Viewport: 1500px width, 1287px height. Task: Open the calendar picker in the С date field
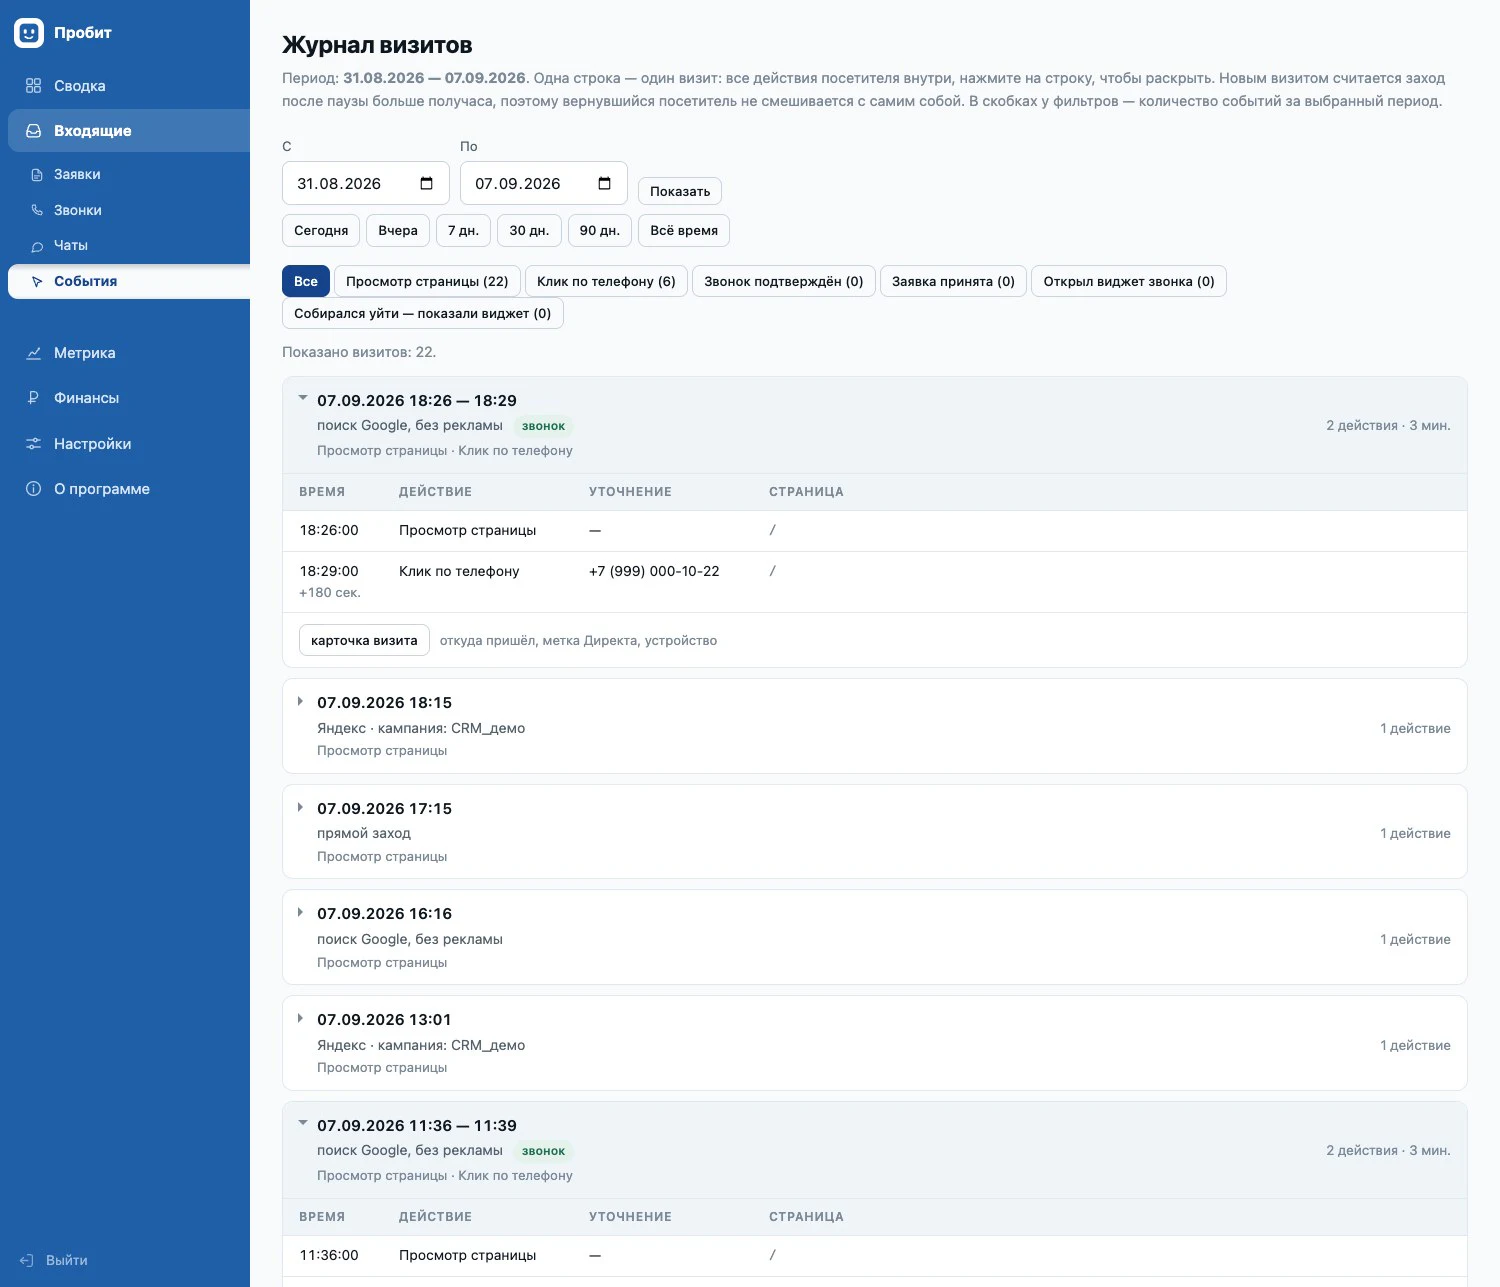coord(427,183)
